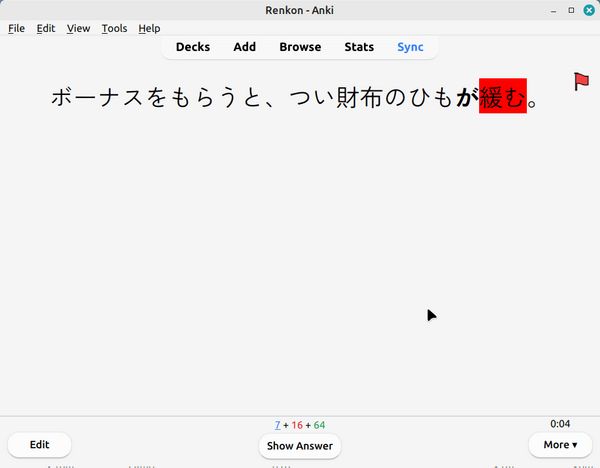This screenshot has width=600, height=468.
Task: Click the review card count 64
Action: (x=319, y=425)
